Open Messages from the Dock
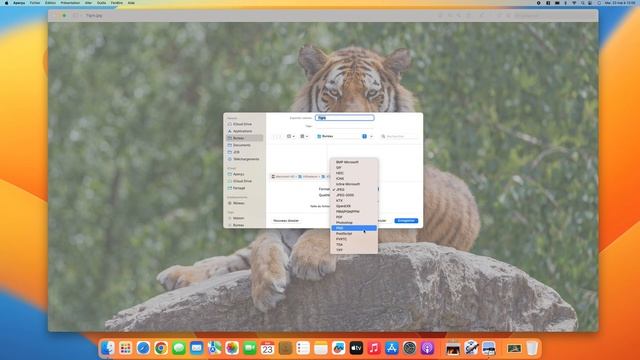The height and width of the screenshot is (360, 640). (x=179, y=348)
